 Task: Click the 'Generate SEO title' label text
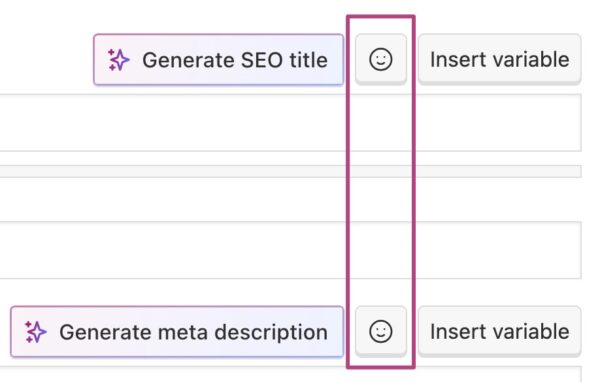coord(235,60)
